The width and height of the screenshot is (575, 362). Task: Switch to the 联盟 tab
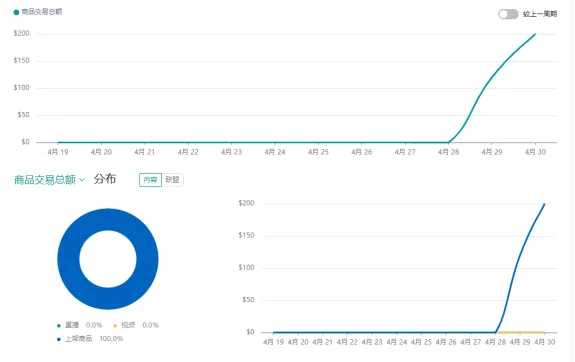pos(172,180)
